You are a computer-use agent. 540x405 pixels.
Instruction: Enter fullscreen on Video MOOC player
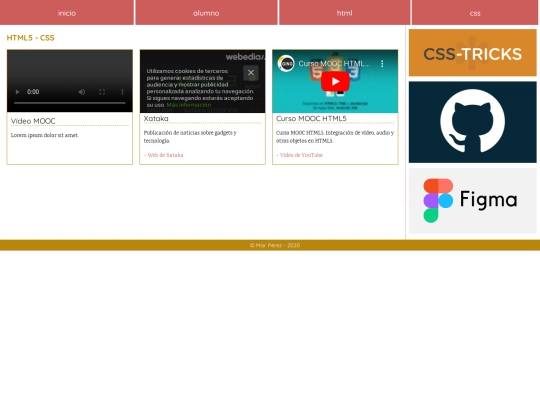(x=102, y=92)
